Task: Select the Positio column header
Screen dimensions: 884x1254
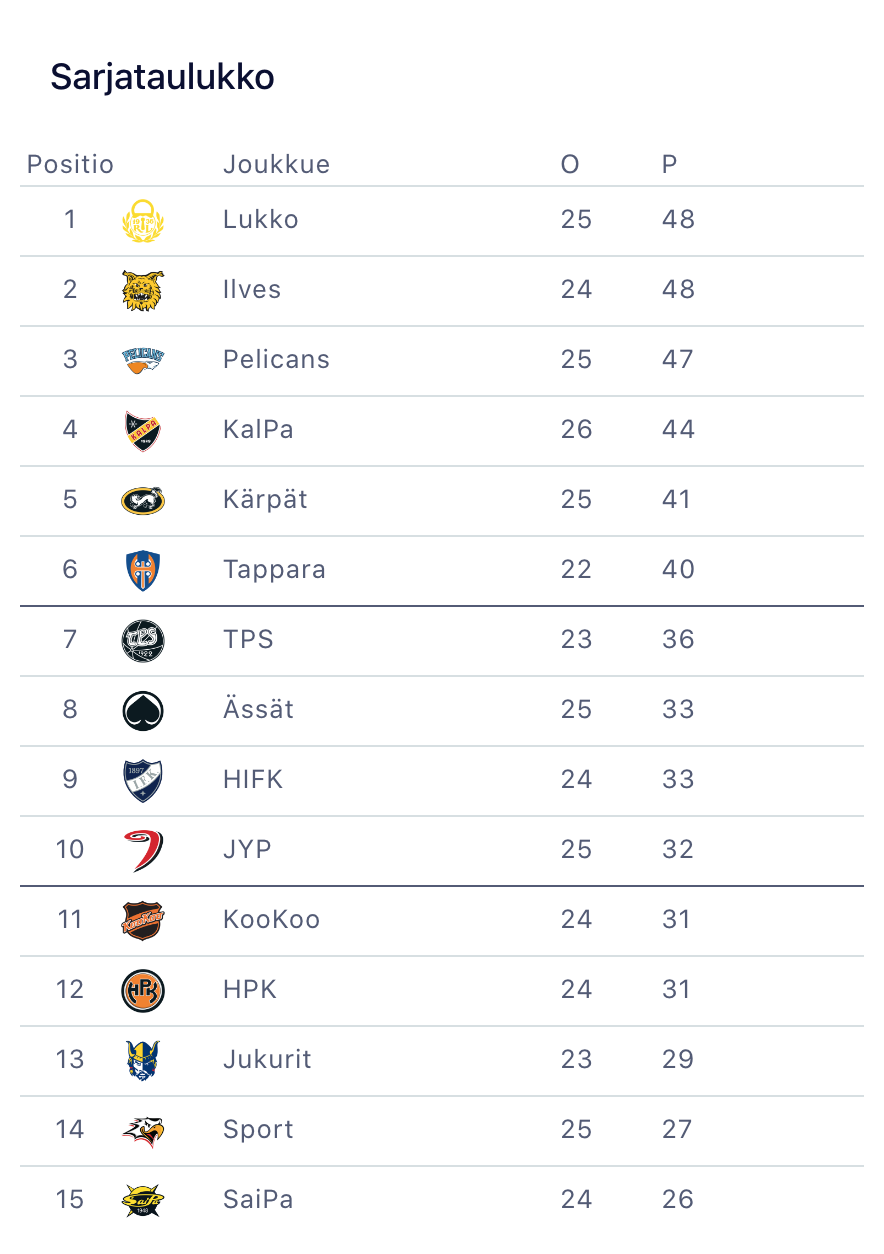Action: point(70,164)
